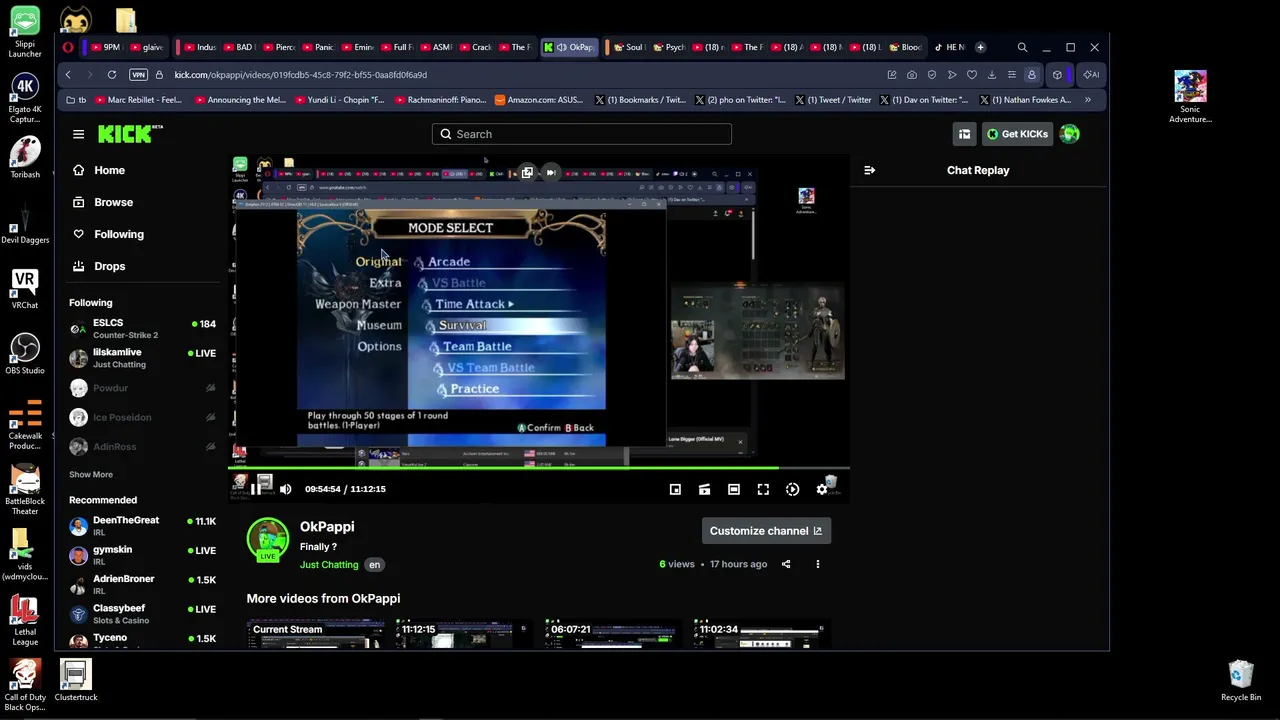The width and height of the screenshot is (1280, 720).
Task: Mute the video volume
Action: click(x=285, y=489)
